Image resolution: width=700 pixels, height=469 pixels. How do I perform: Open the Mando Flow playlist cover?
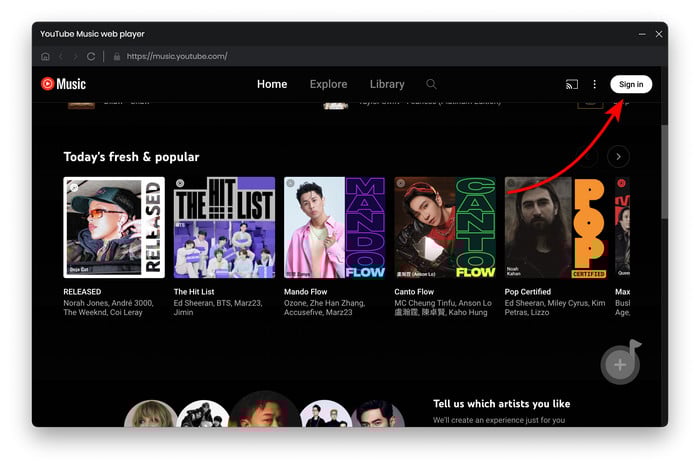coord(334,228)
